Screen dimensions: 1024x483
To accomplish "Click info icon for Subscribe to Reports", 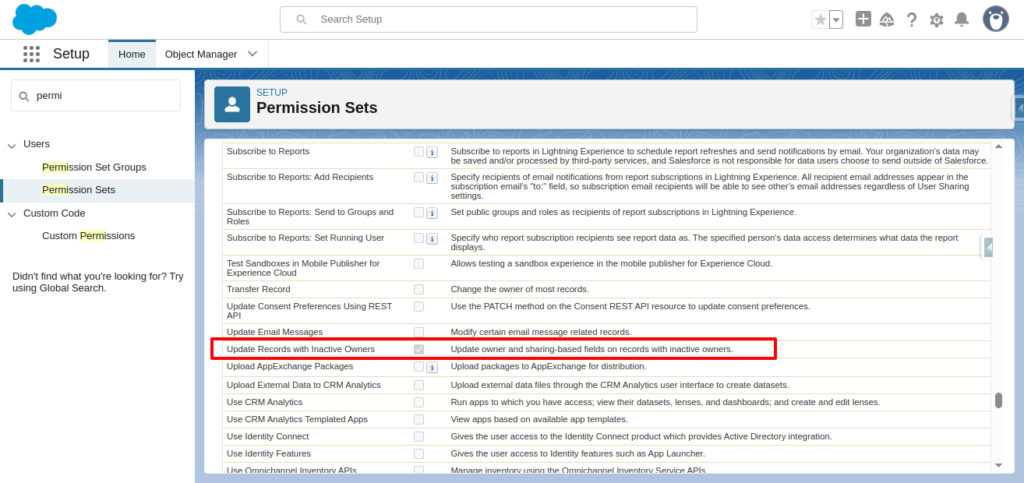I will [432, 152].
